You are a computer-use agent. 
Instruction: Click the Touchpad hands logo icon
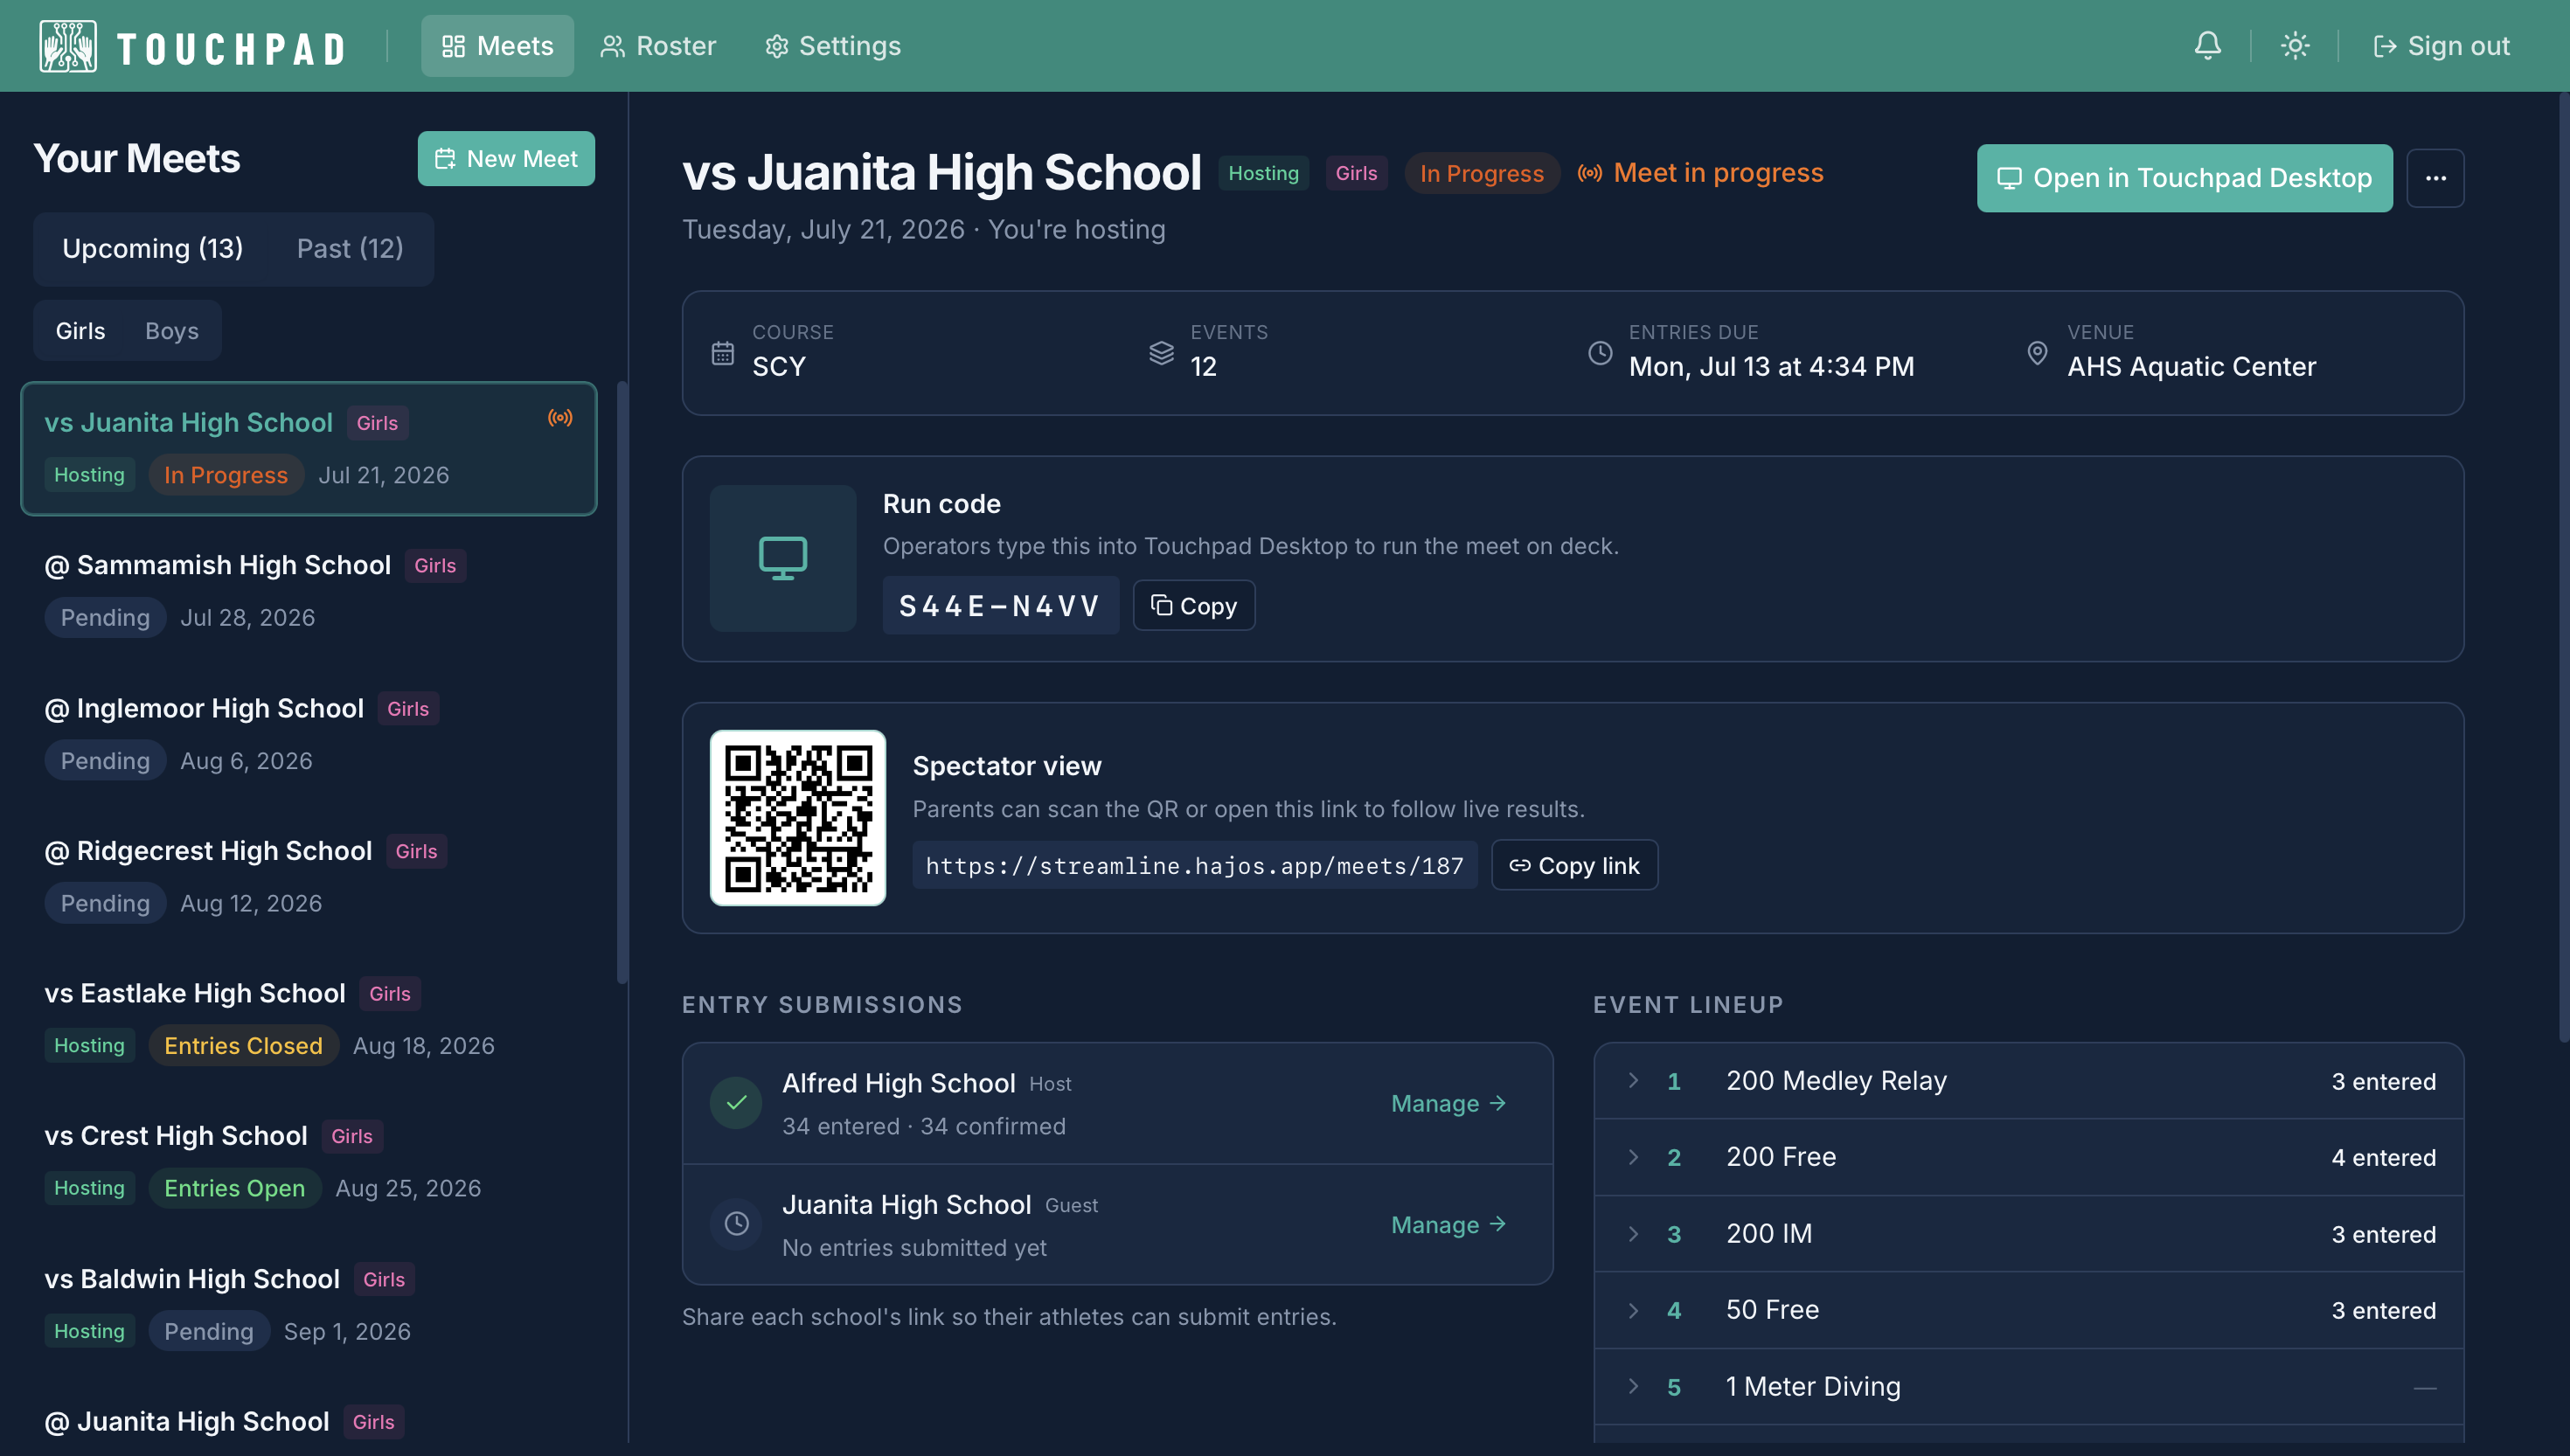point(68,46)
